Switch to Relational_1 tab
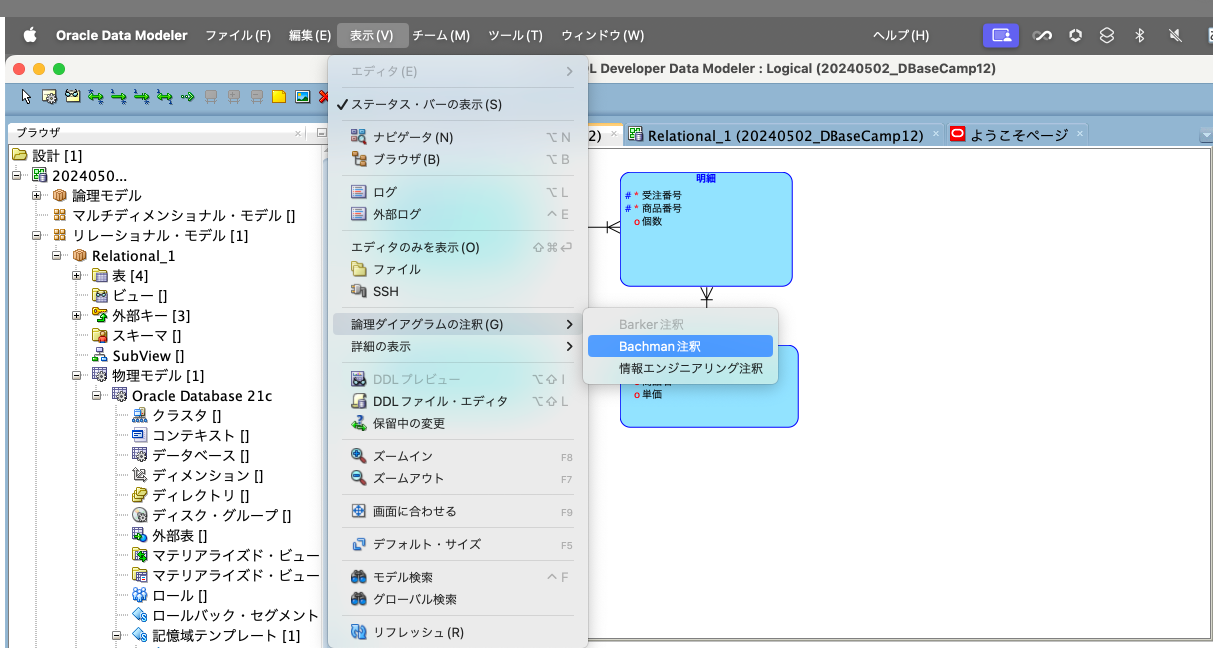 (784, 135)
